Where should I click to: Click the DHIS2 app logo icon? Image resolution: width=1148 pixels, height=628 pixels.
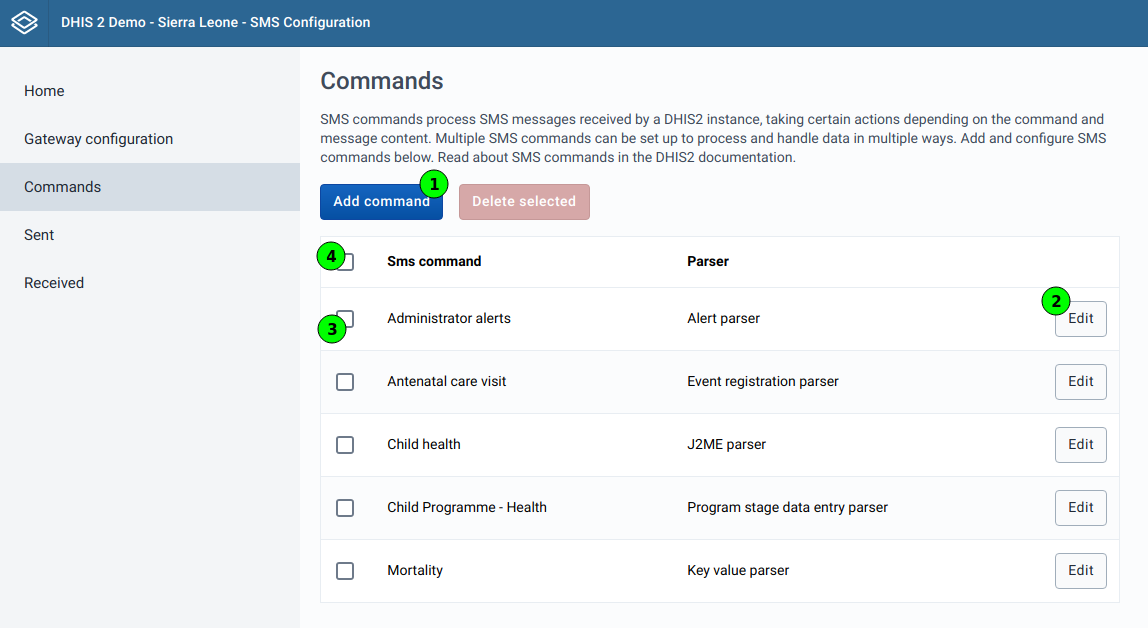[x=23, y=22]
